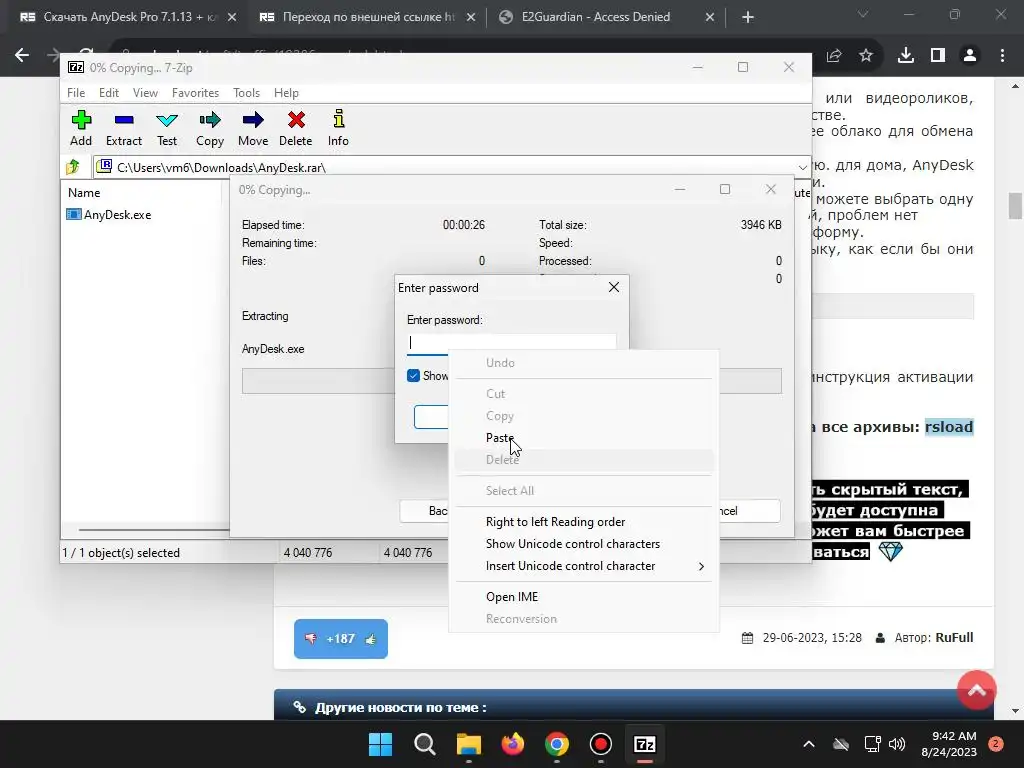
Task: Click the Info toolbar icon
Action: point(338,128)
